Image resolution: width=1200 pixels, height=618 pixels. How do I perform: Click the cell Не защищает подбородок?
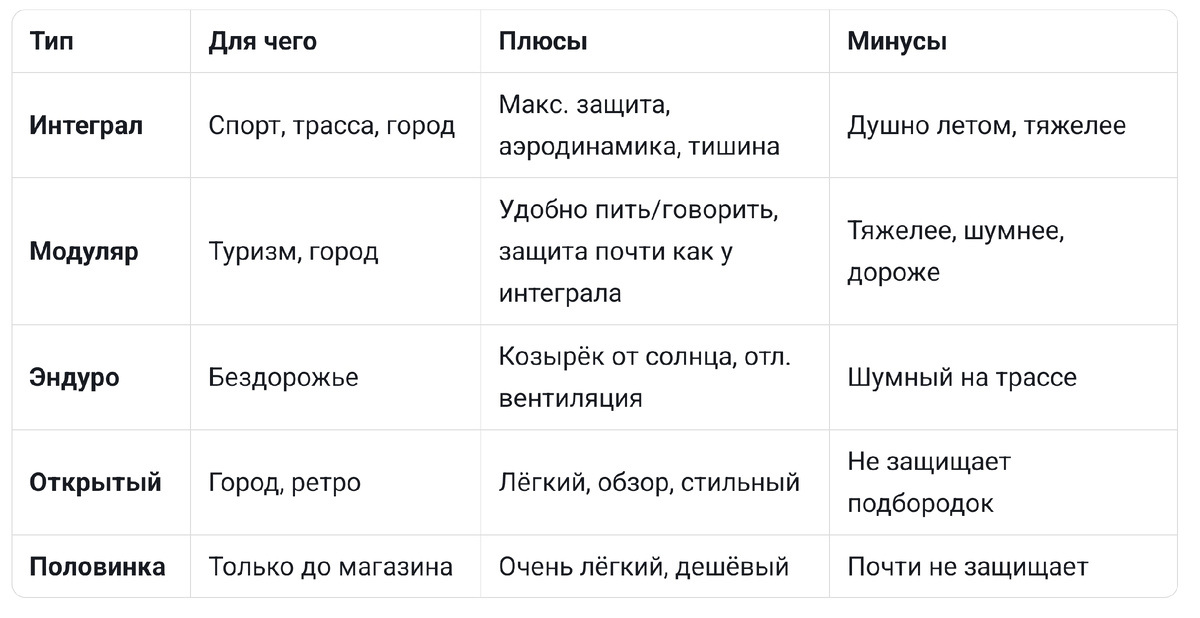(x=929, y=482)
